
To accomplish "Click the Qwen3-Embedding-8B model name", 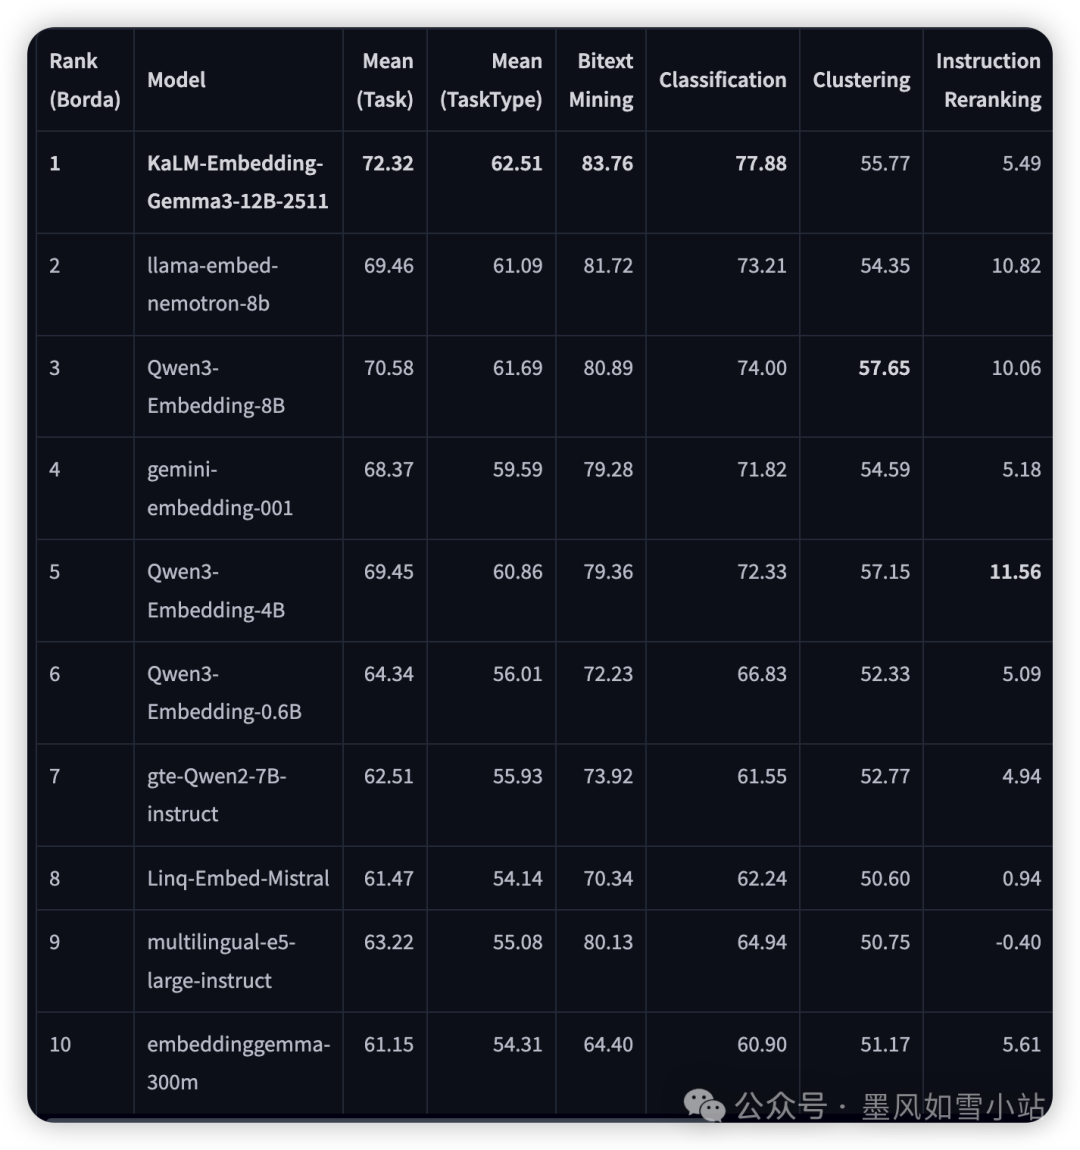I will click(215, 386).
